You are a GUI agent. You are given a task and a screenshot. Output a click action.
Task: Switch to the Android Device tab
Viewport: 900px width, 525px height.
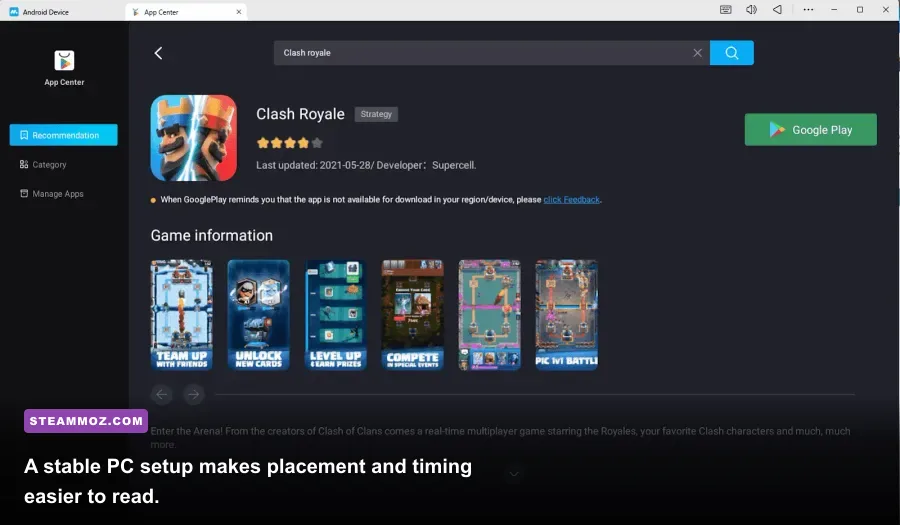pos(39,11)
